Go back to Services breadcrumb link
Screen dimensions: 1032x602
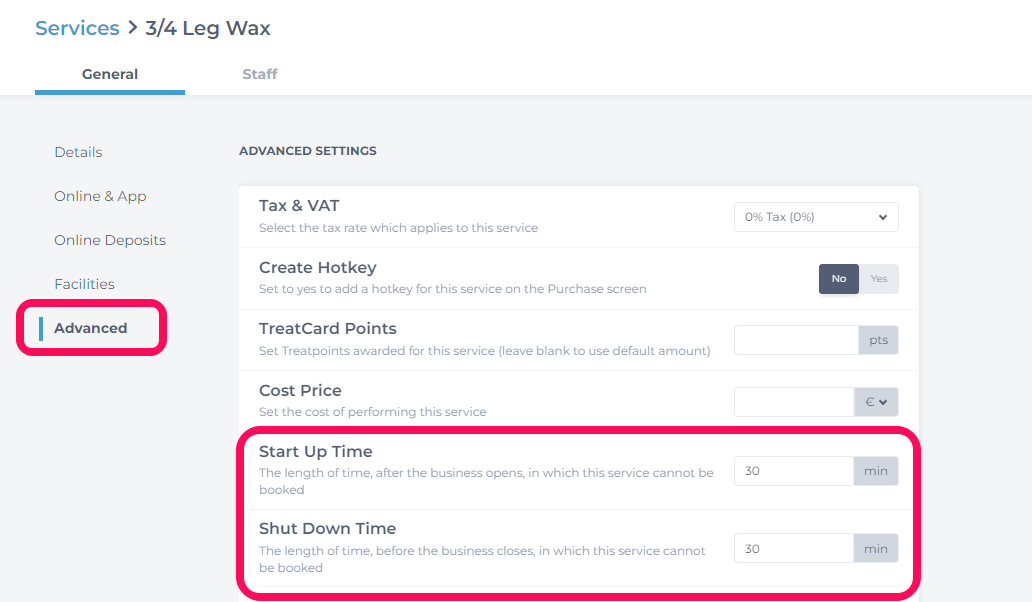77,28
